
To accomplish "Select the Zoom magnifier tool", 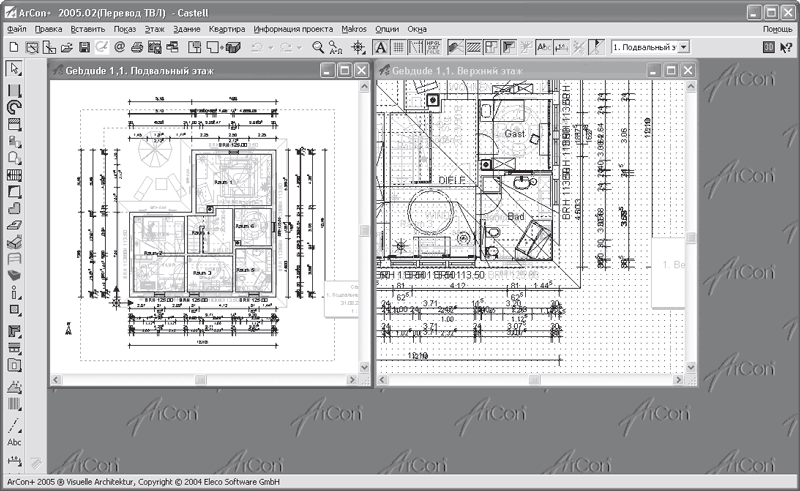I will click(318, 47).
